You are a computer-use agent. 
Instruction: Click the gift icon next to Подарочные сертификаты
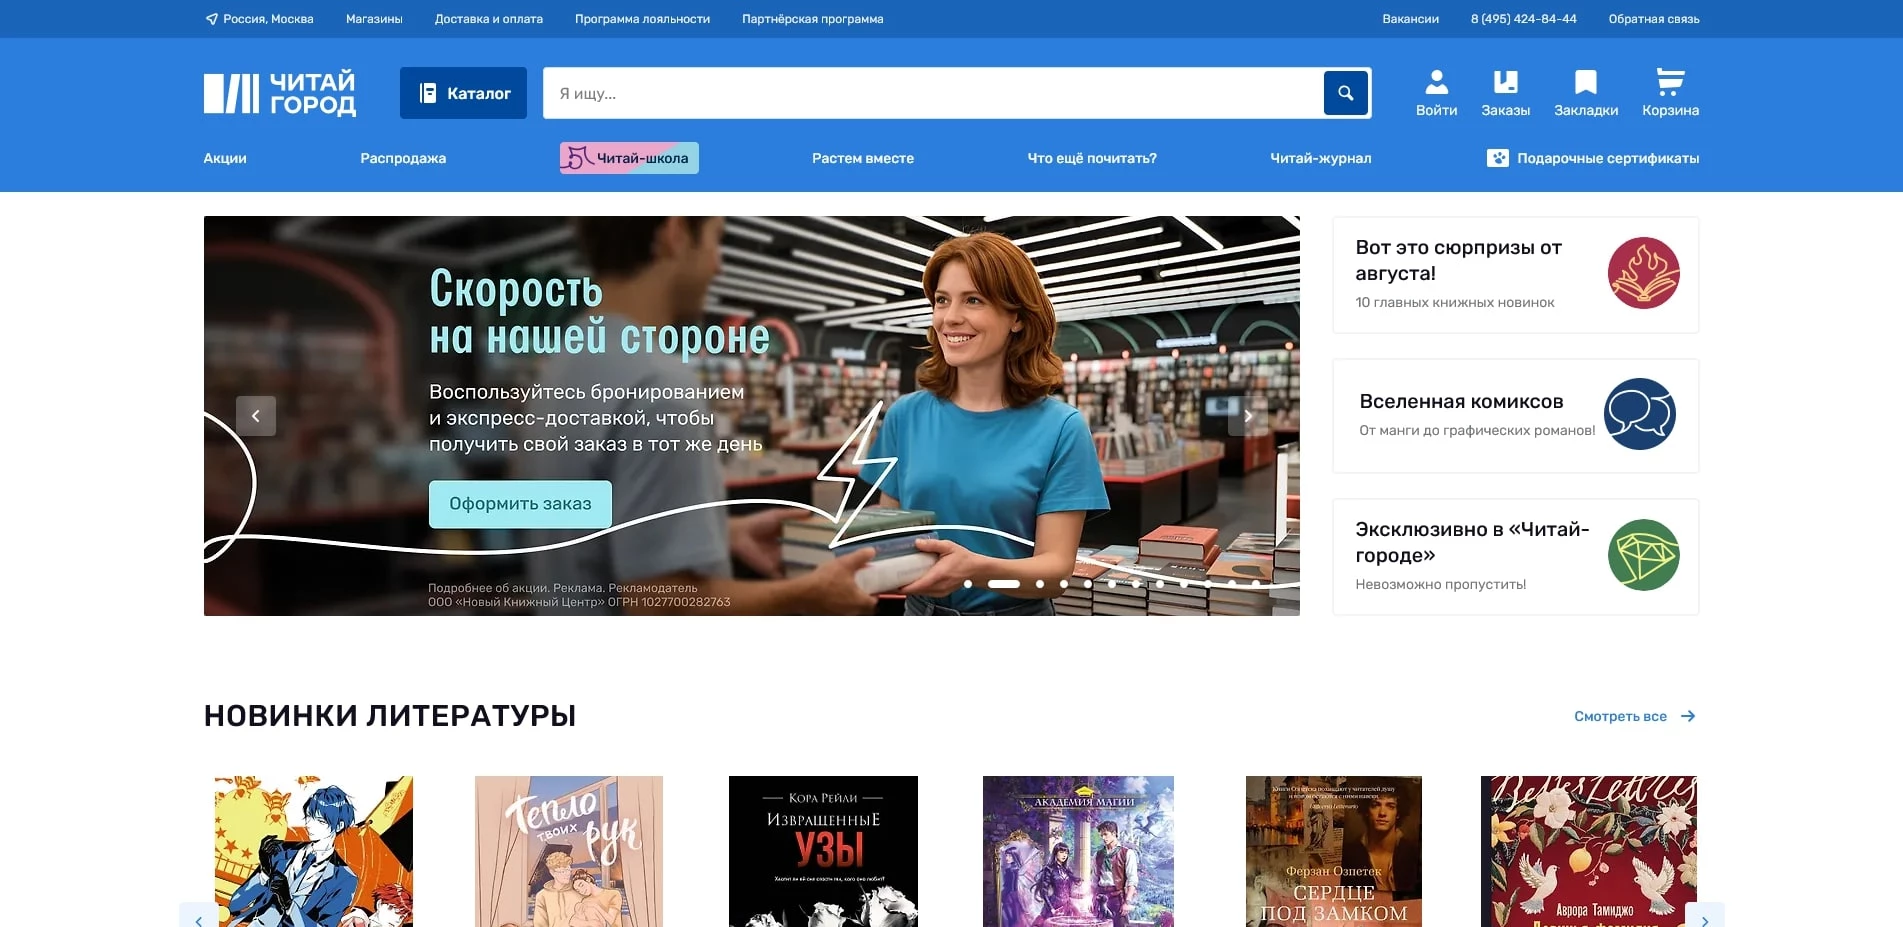(1497, 157)
